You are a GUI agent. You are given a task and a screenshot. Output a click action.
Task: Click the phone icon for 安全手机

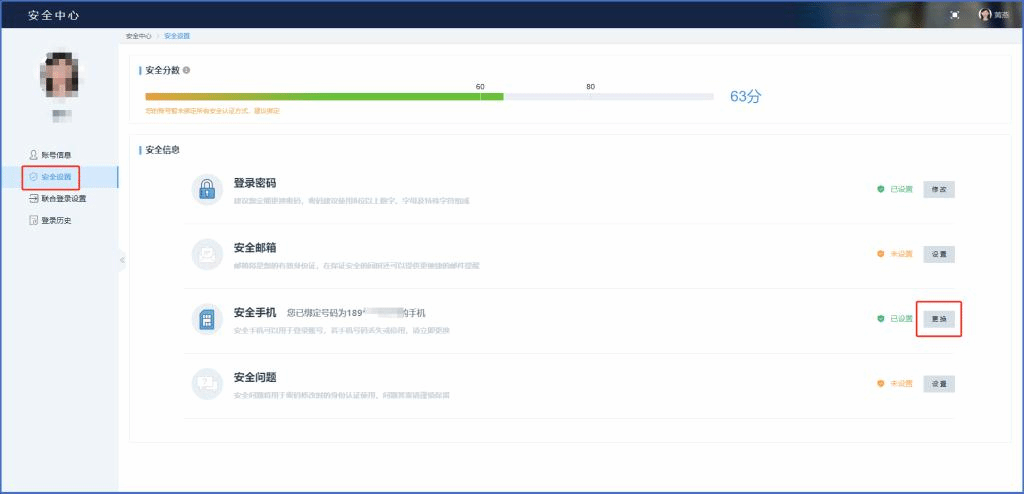pos(207,318)
